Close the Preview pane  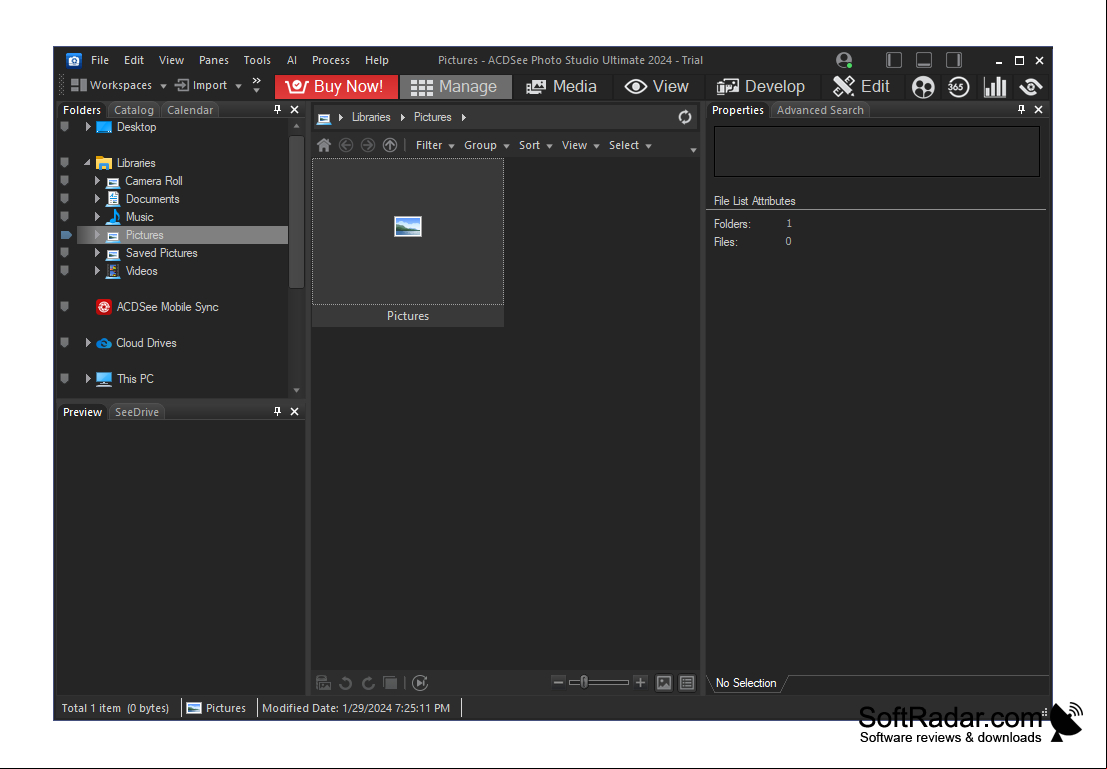pyautogui.click(x=294, y=412)
